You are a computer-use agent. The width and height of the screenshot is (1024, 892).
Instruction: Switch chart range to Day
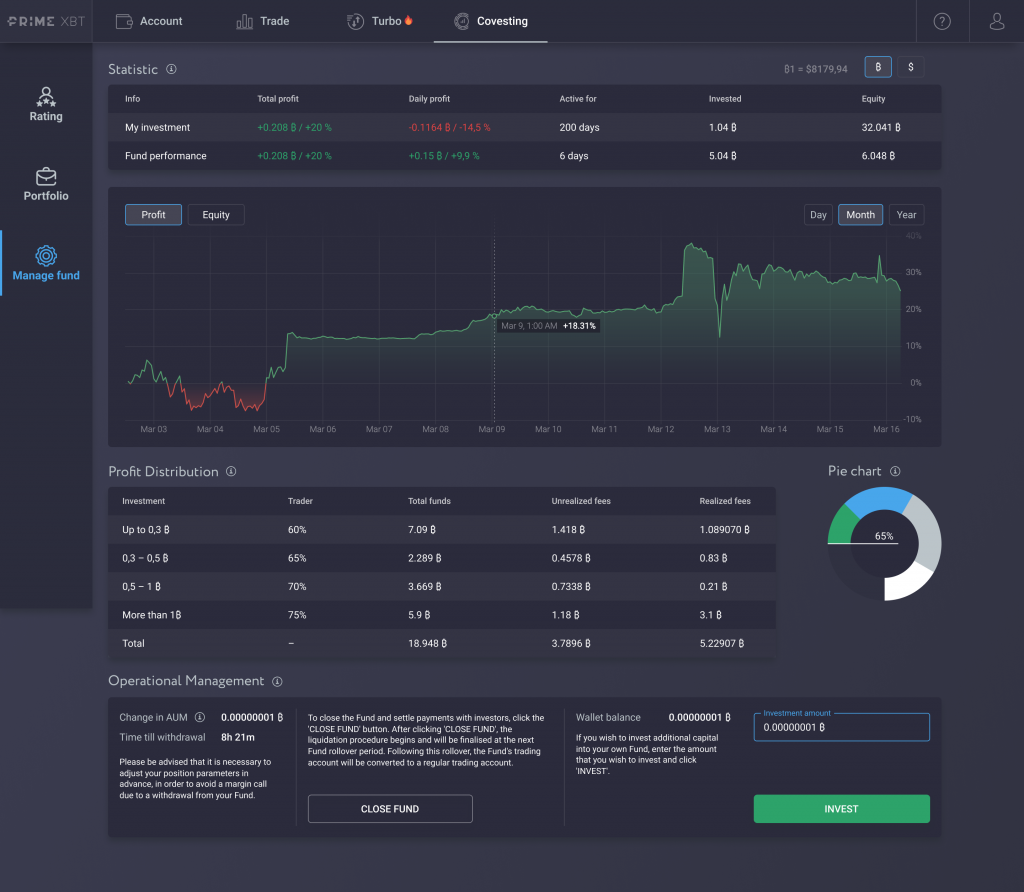point(818,214)
